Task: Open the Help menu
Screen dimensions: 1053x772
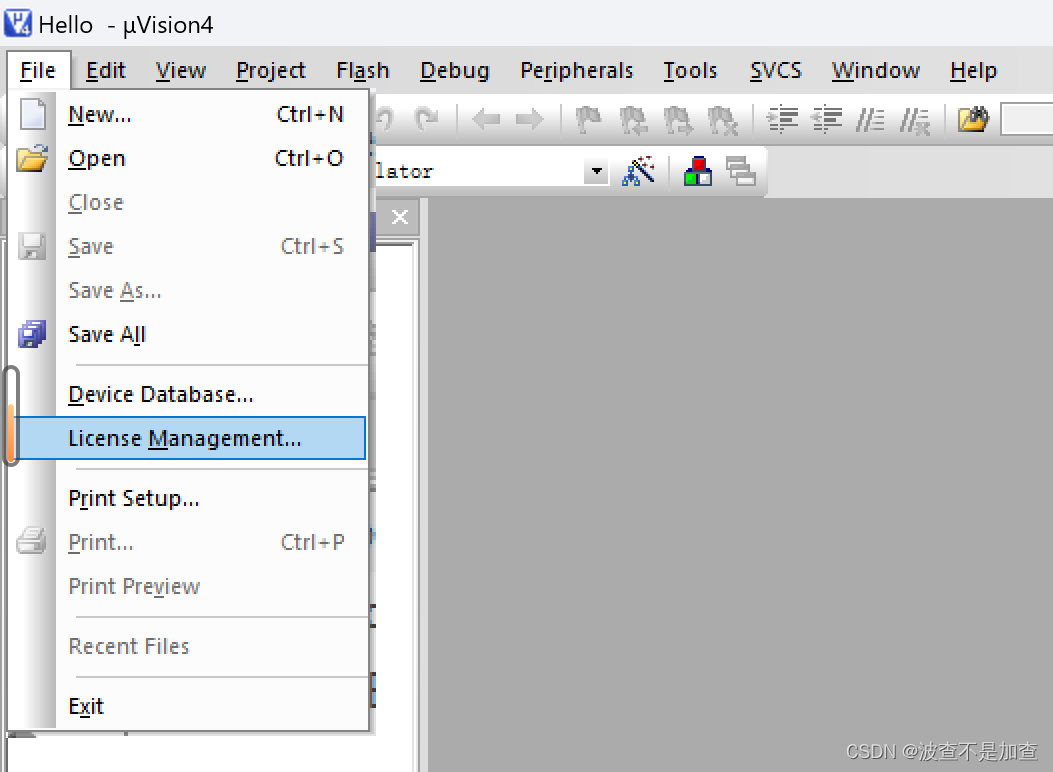Action: (x=973, y=70)
